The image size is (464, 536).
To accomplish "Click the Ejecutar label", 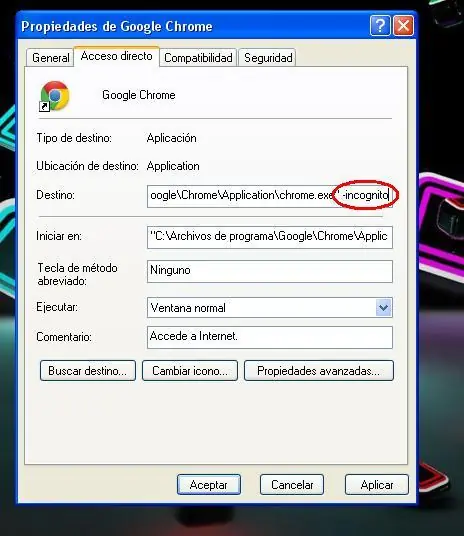I will point(57,307).
